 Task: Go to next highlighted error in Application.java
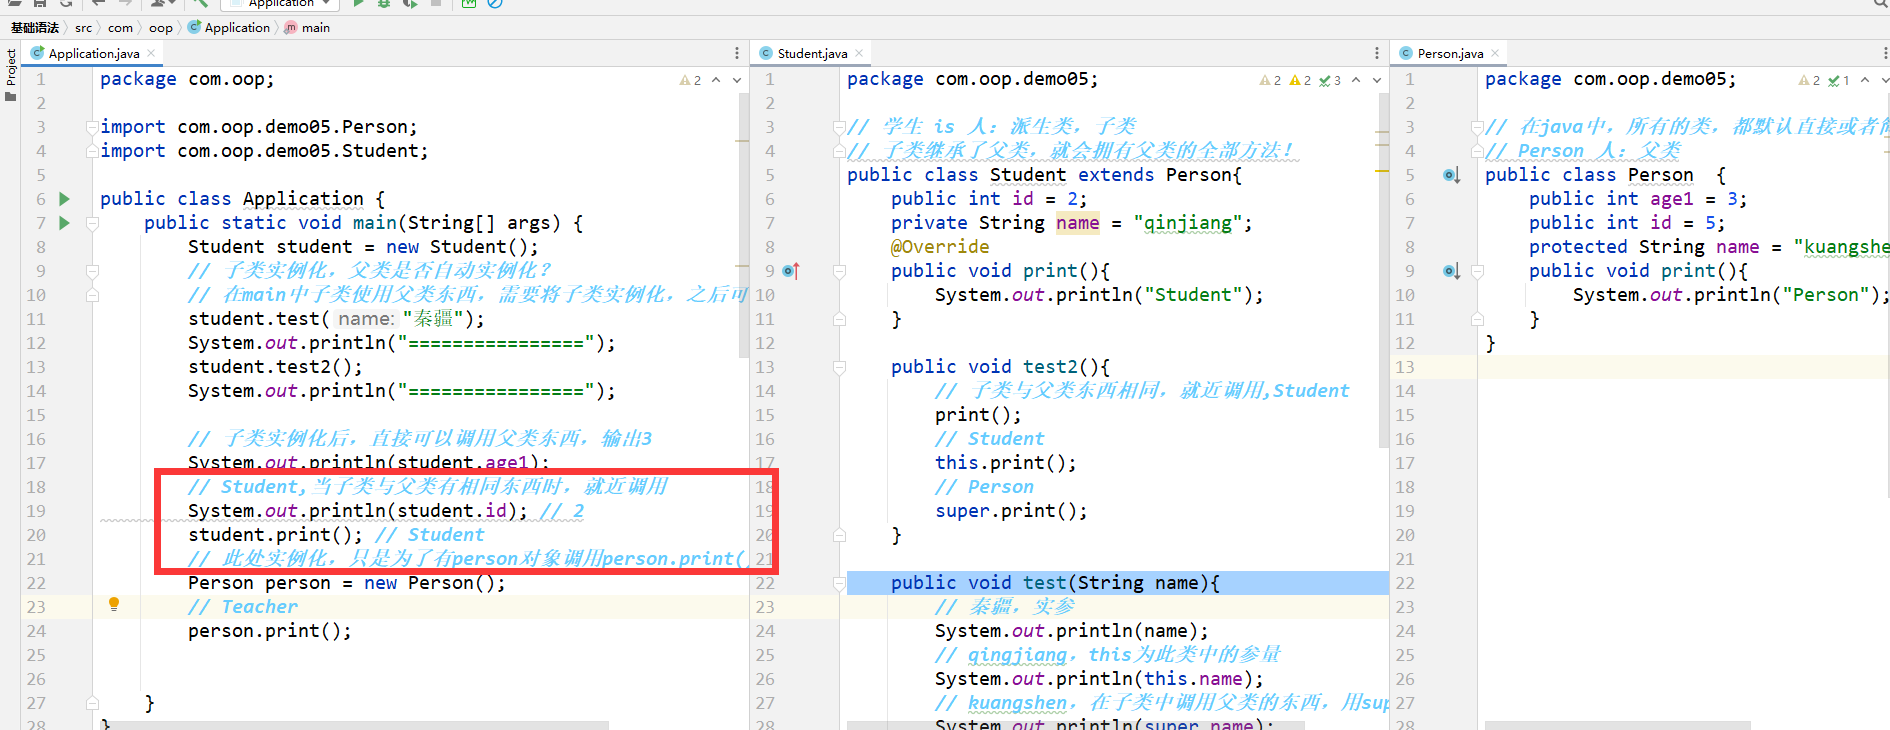coord(737,80)
